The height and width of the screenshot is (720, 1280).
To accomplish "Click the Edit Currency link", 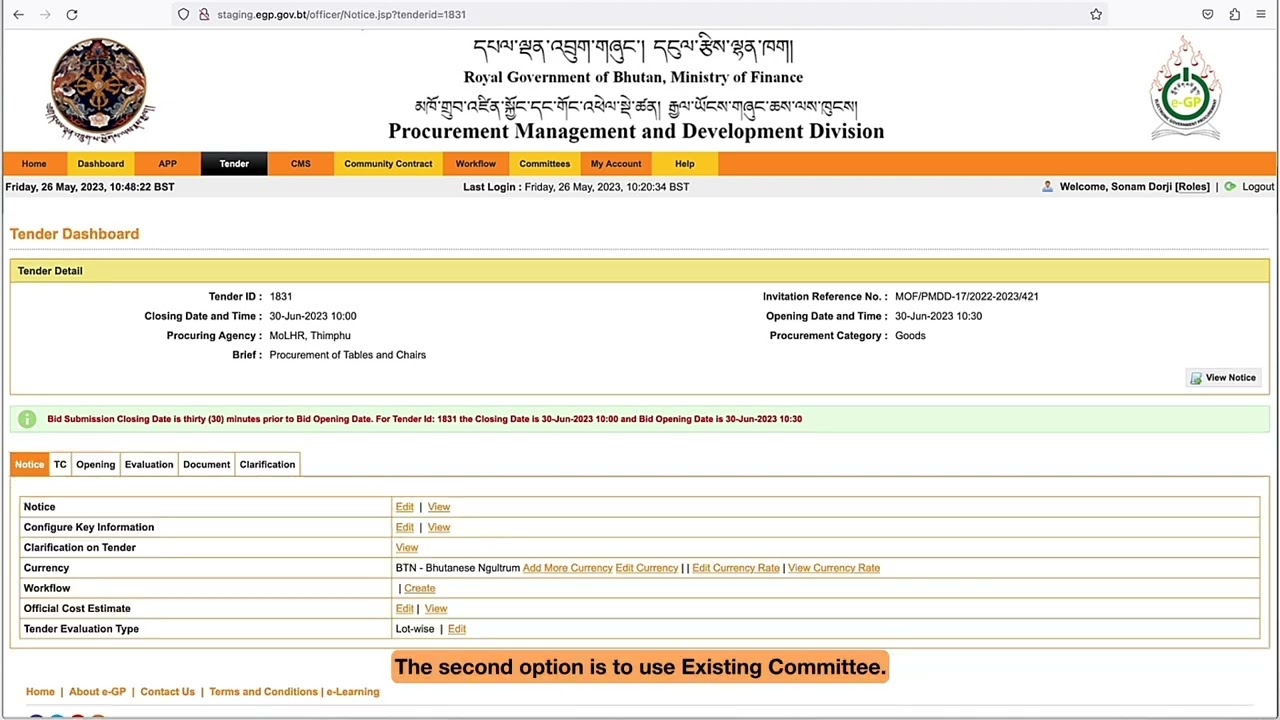I will pos(647,568).
